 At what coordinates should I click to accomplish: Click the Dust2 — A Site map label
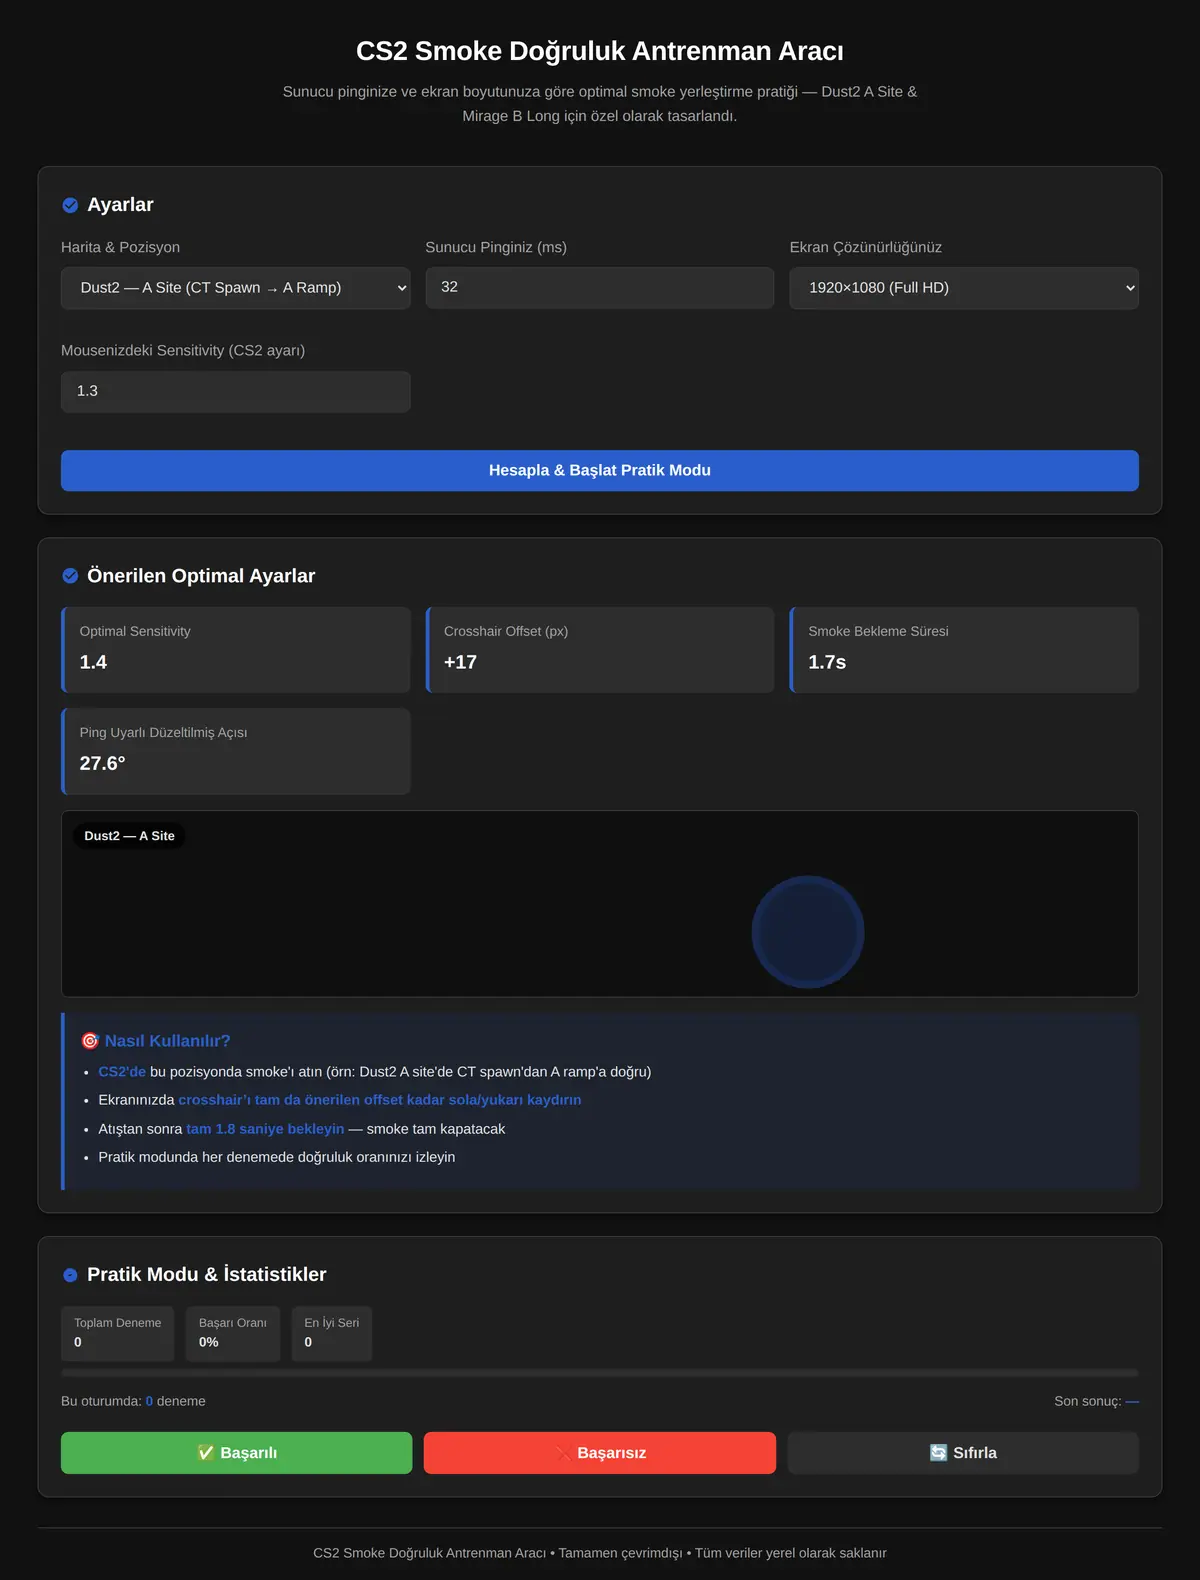(129, 836)
